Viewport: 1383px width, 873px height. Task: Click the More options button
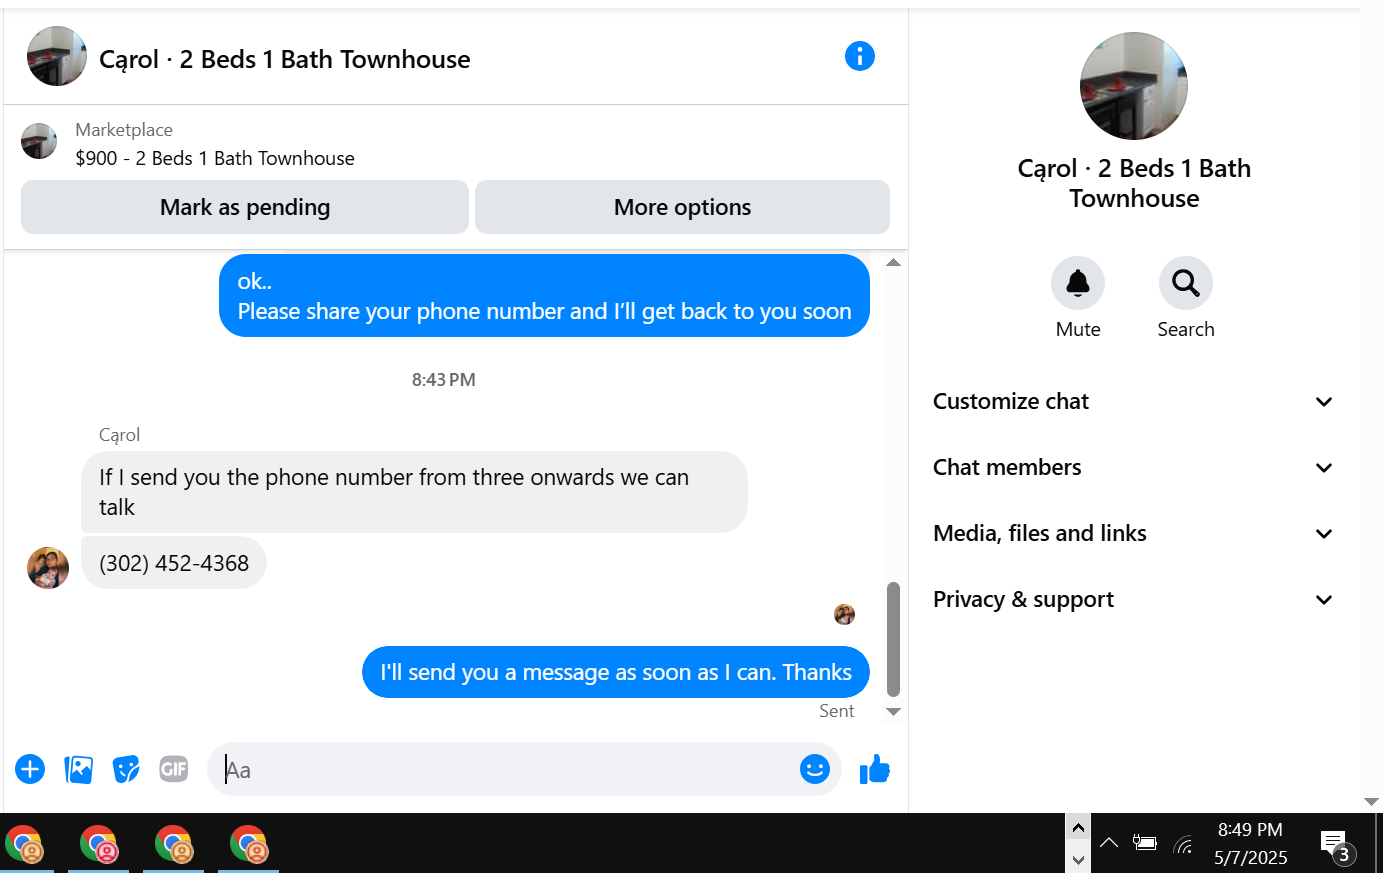tap(682, 207)
